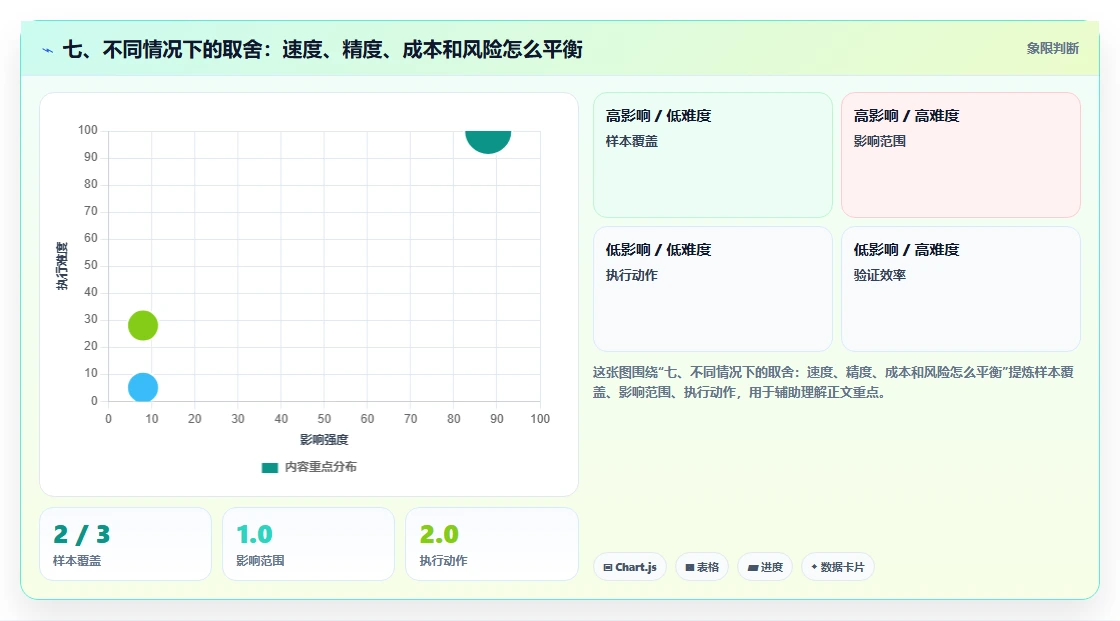Open the 高影响 / 高难度 quadrant card
The width and height of the screenshot is (1120, 621).
click(x=961, y=155)
